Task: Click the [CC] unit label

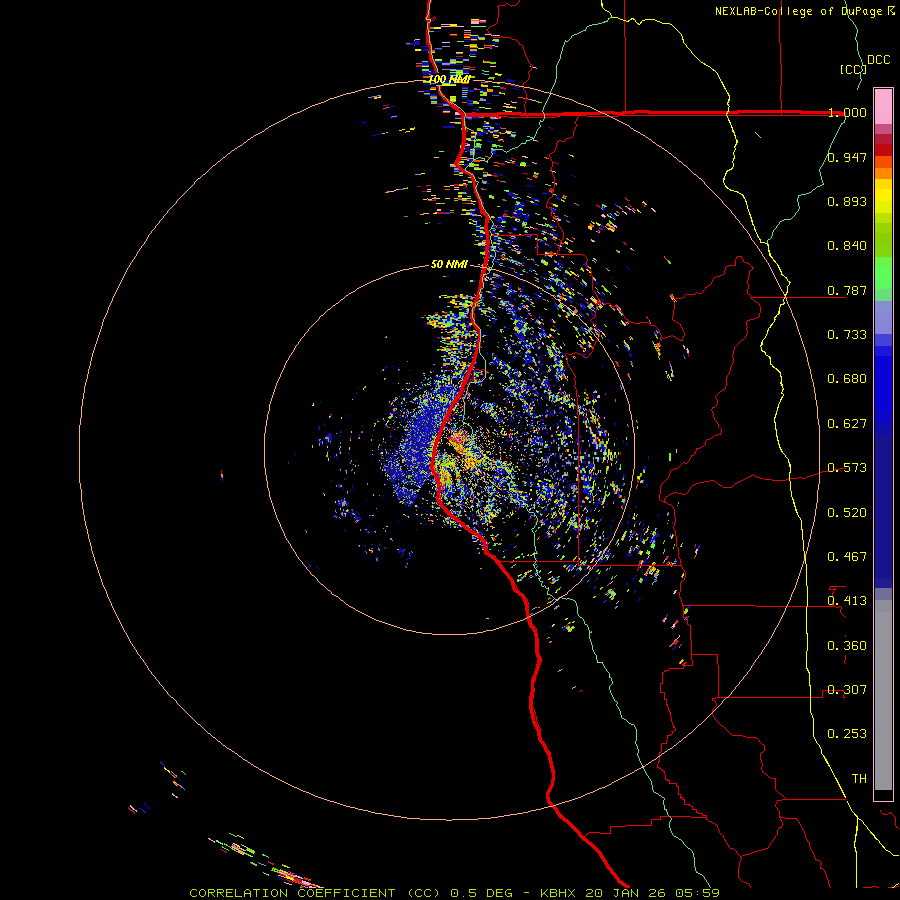Action: pos(853,69)
